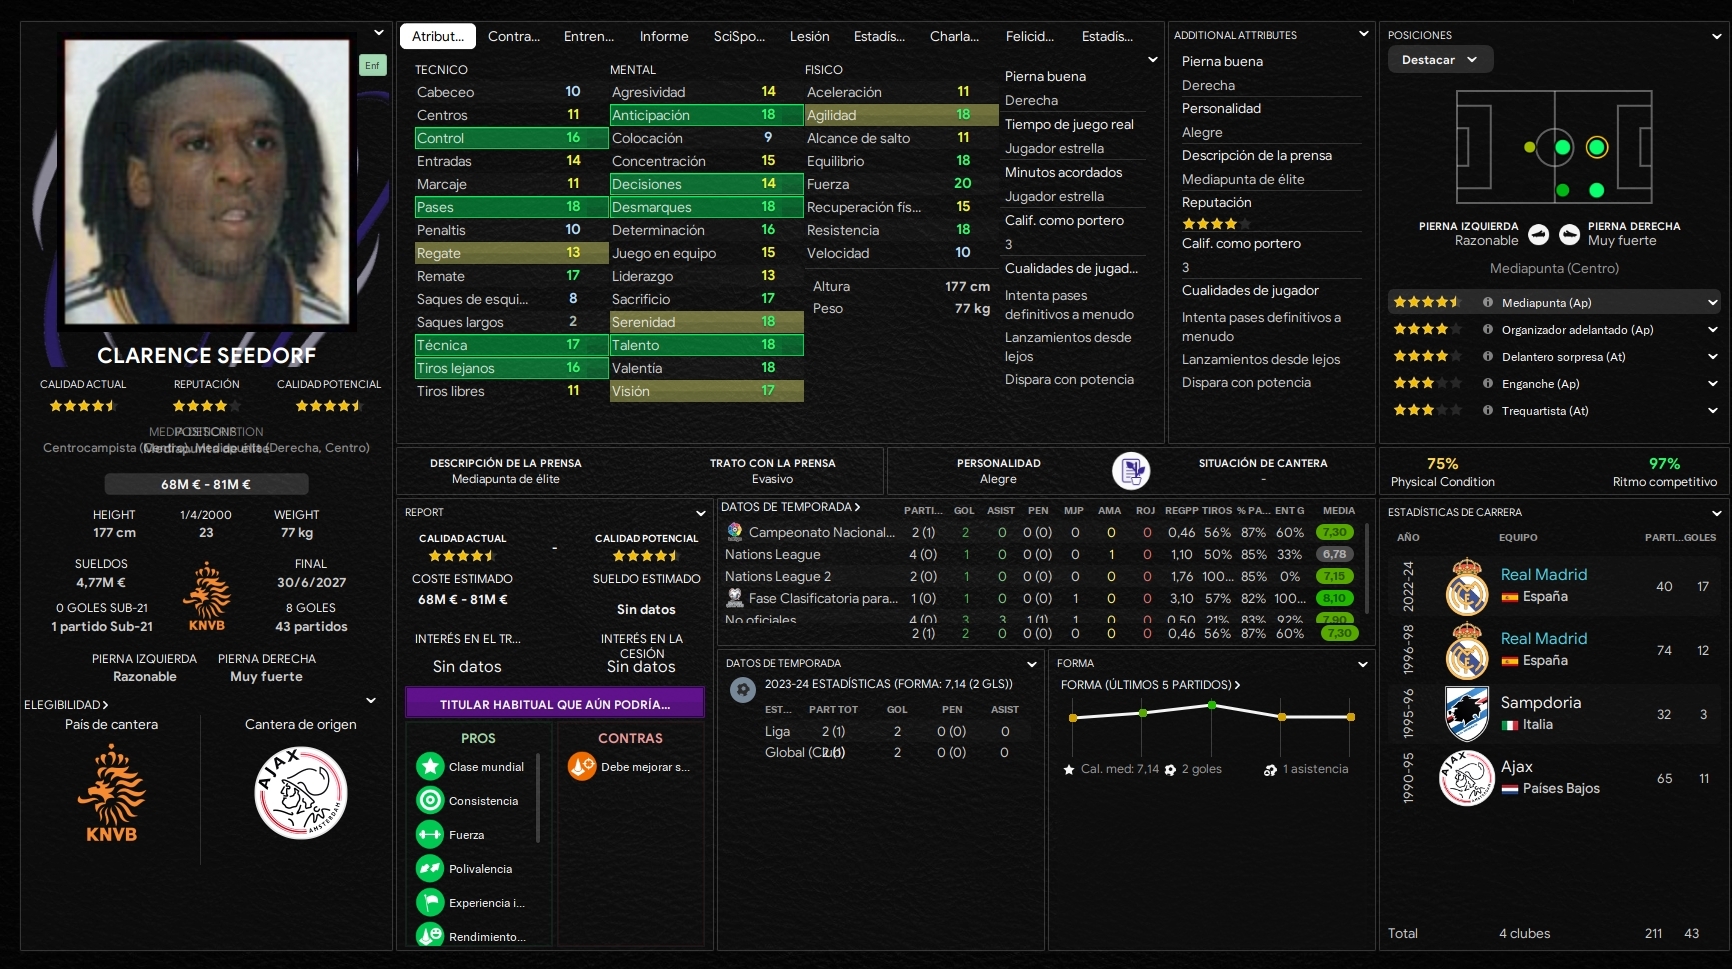Open the Sampdoria club link
This screenshot has height=969, width=1732.
point(1541,703)
